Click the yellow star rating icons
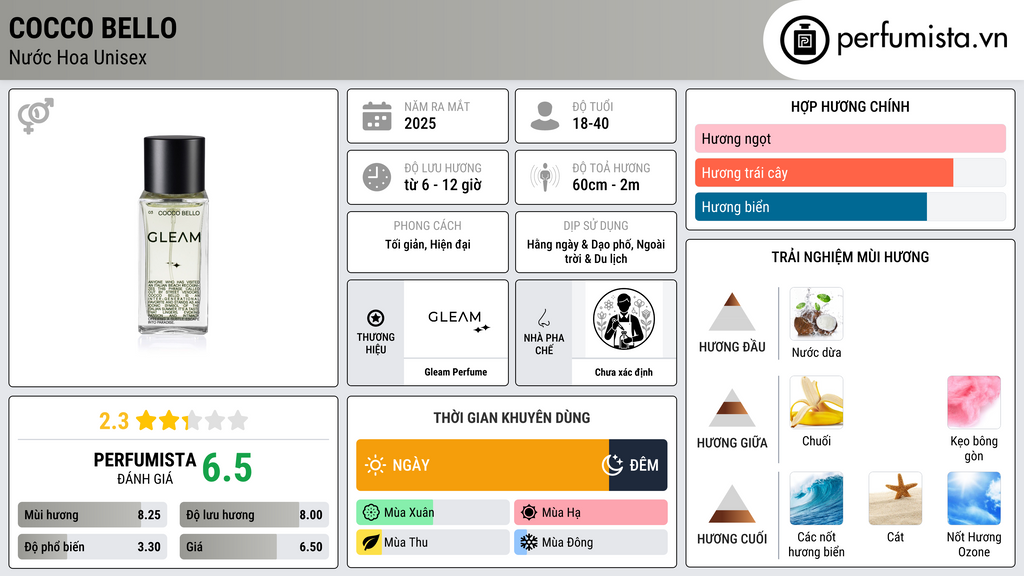Viewport: 1024px width, 576px height. [192, 420]
